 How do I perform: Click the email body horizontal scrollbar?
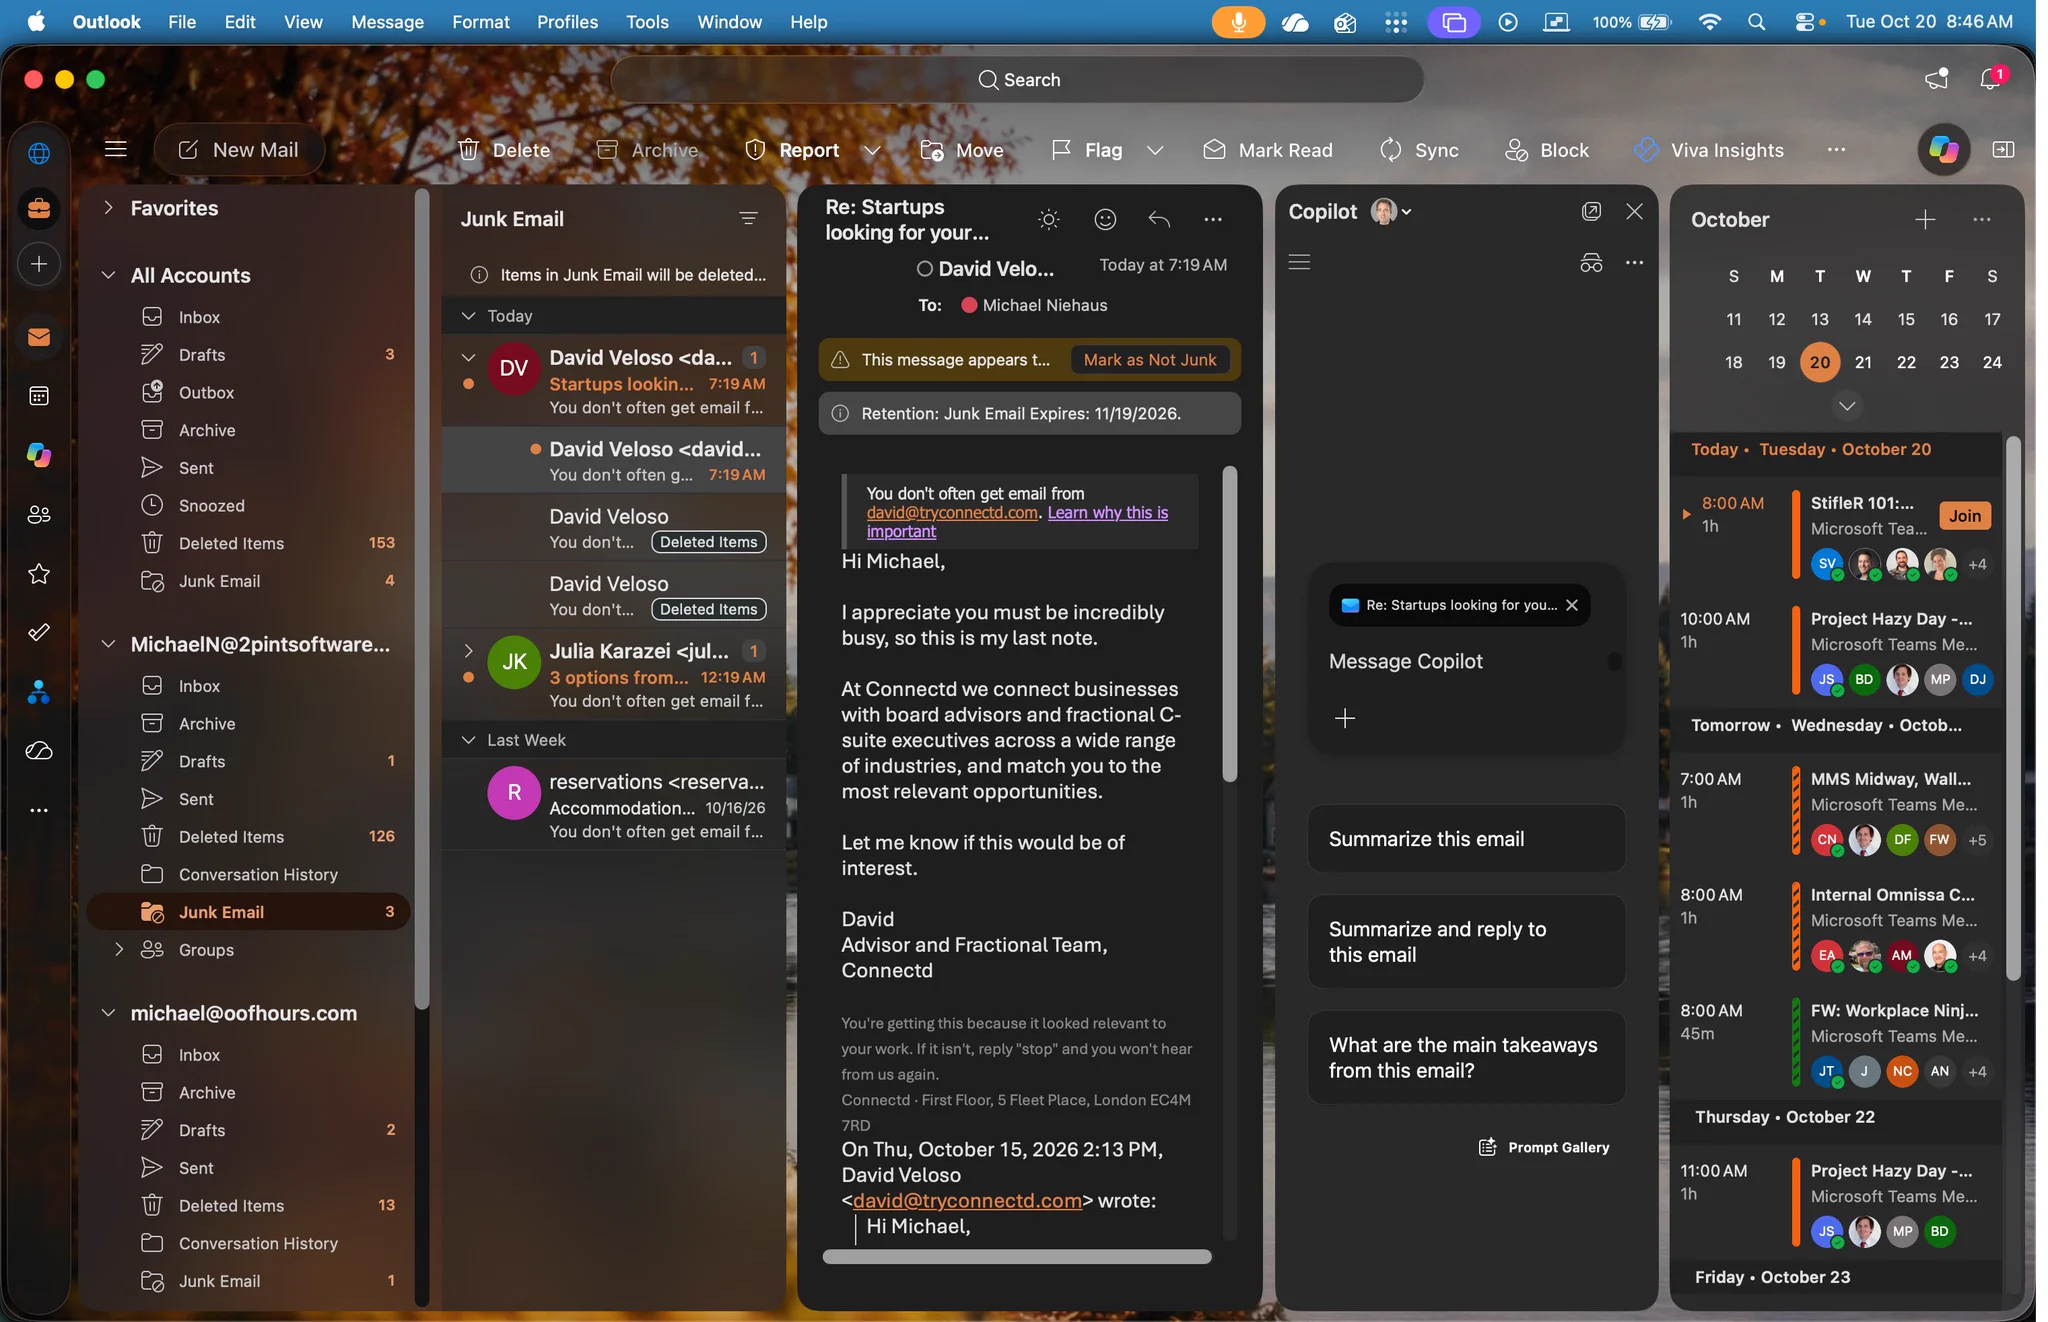pyautogui.click(x=1017, y=1257)
